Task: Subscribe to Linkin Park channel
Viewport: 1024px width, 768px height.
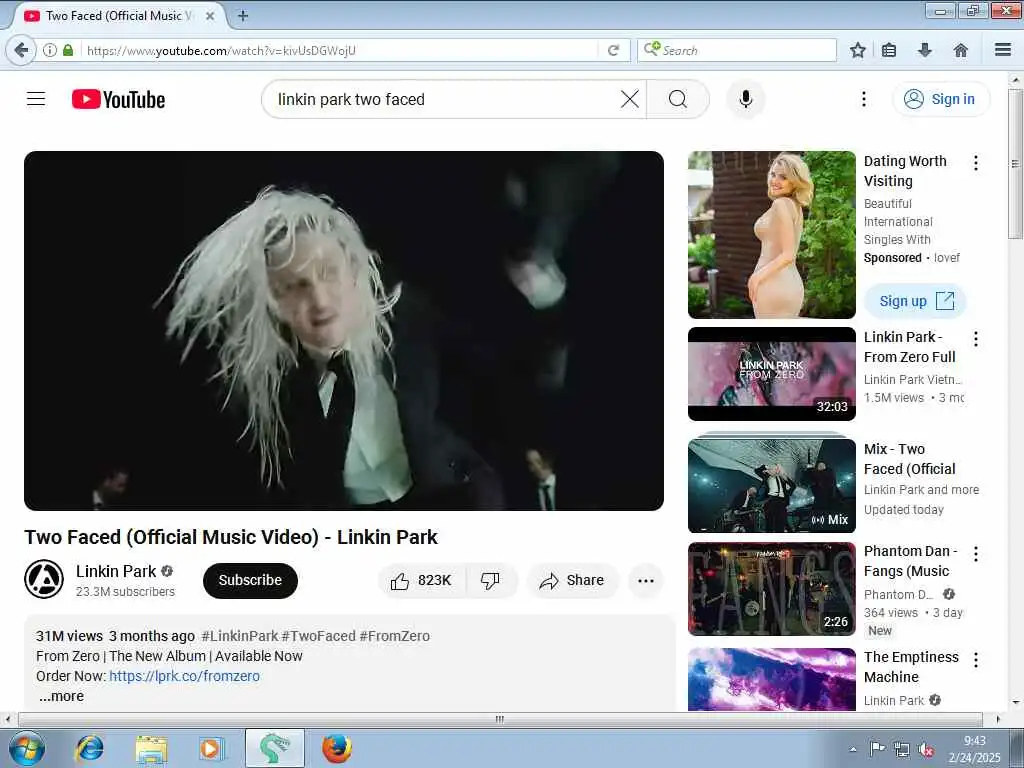Action: 250,581
